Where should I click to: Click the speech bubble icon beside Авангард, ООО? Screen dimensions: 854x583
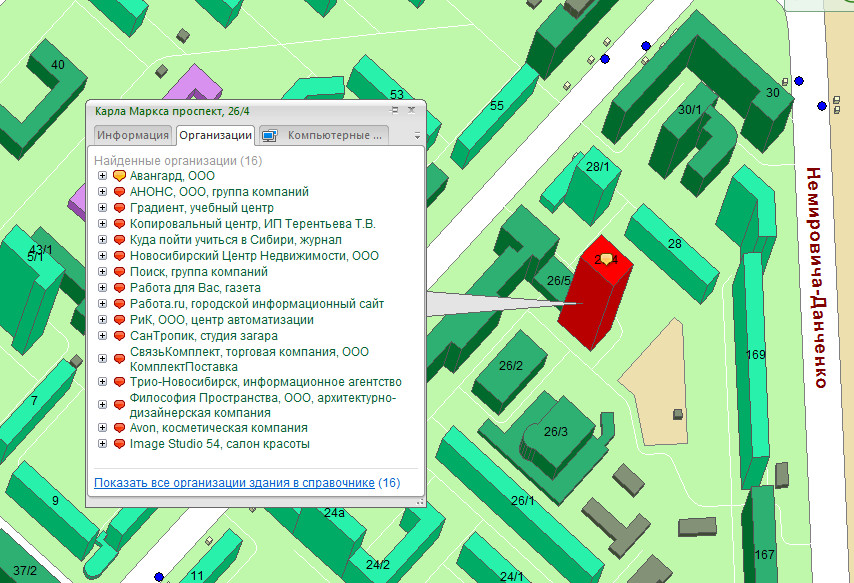point(119,176)
